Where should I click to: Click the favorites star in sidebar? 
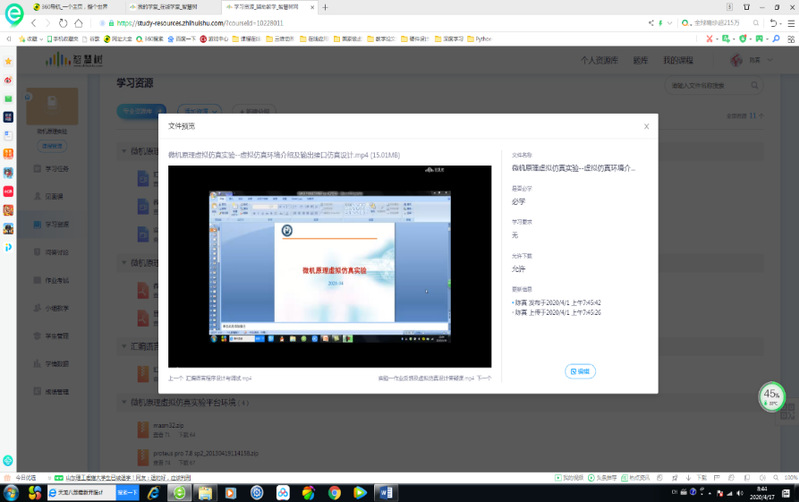pos(8,61)
